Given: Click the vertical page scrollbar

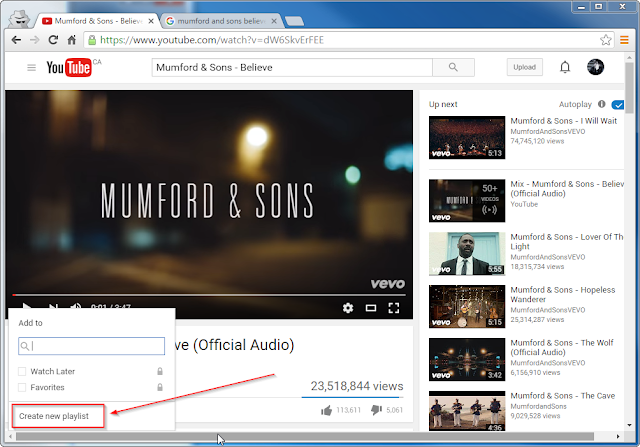Looking at the screenshot, I should coord(629,86).
